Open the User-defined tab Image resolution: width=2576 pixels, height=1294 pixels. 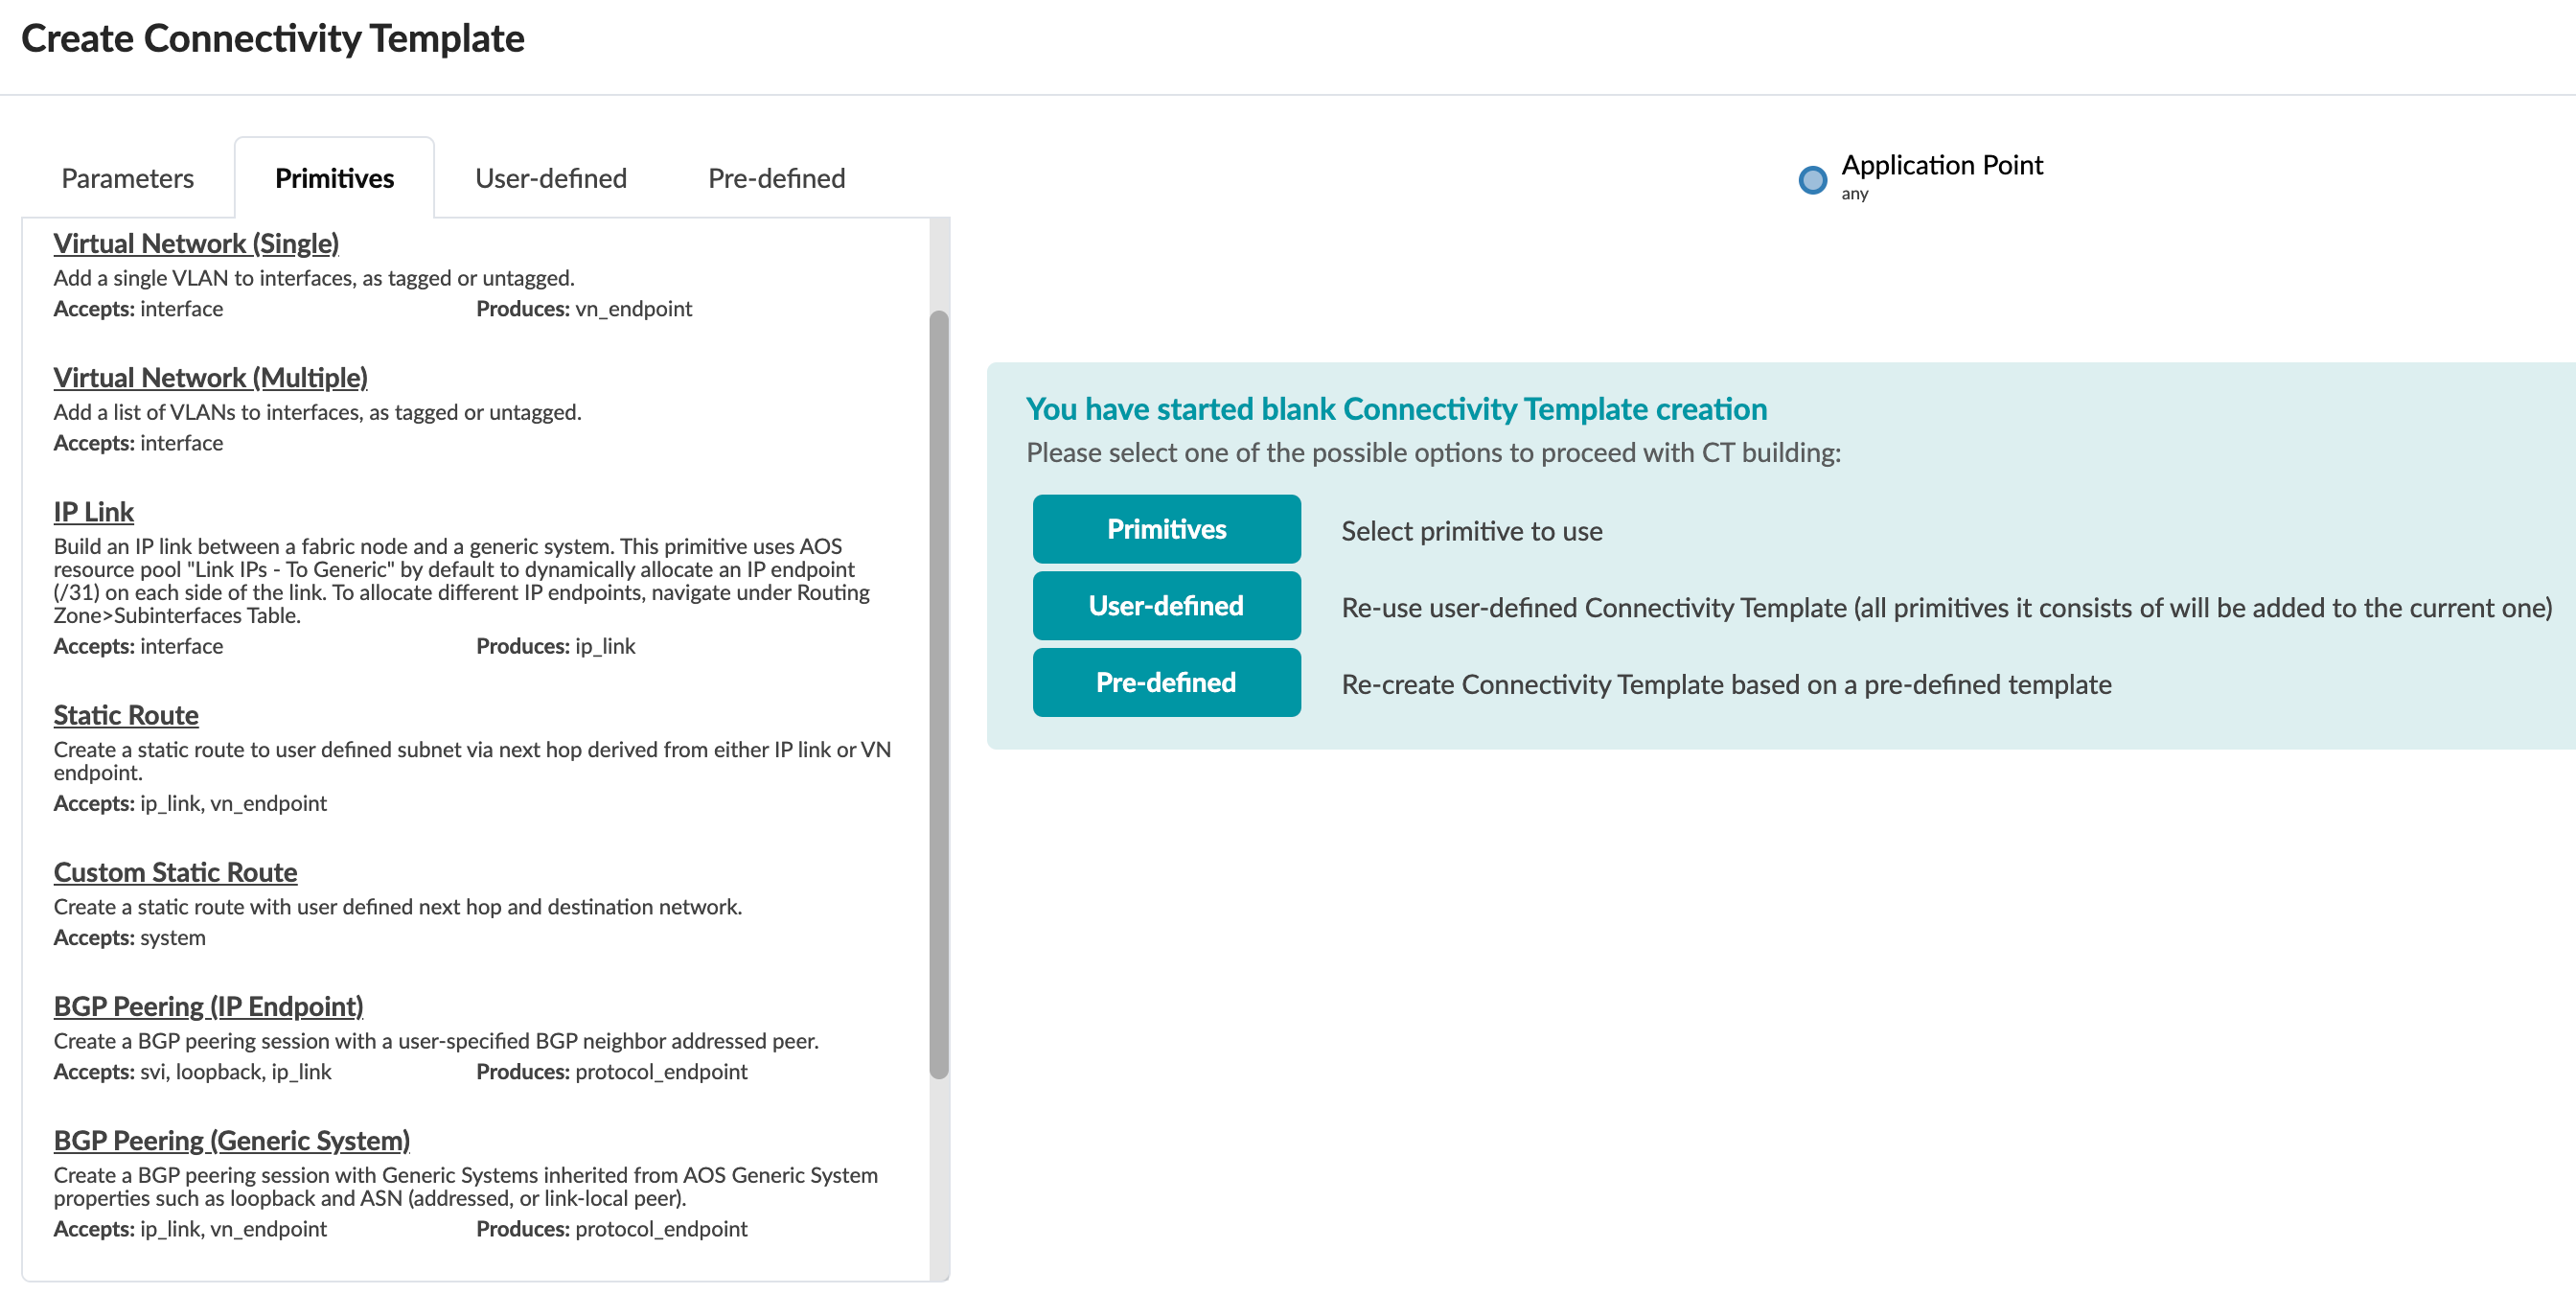point(550,178)
